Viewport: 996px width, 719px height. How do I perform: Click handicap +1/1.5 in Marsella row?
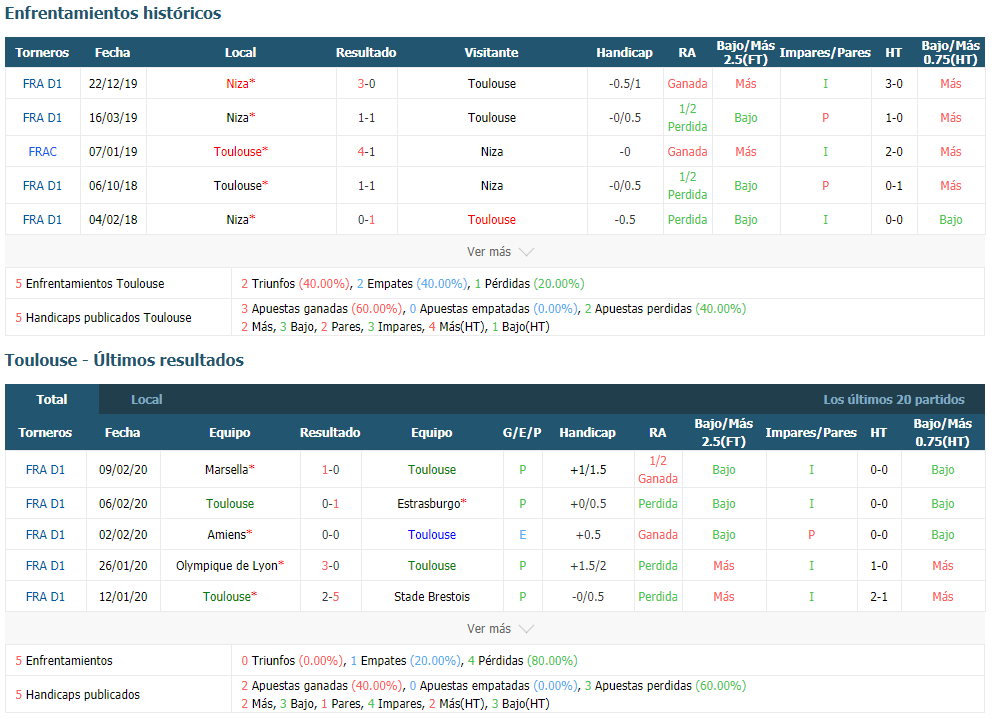(588, 469)
